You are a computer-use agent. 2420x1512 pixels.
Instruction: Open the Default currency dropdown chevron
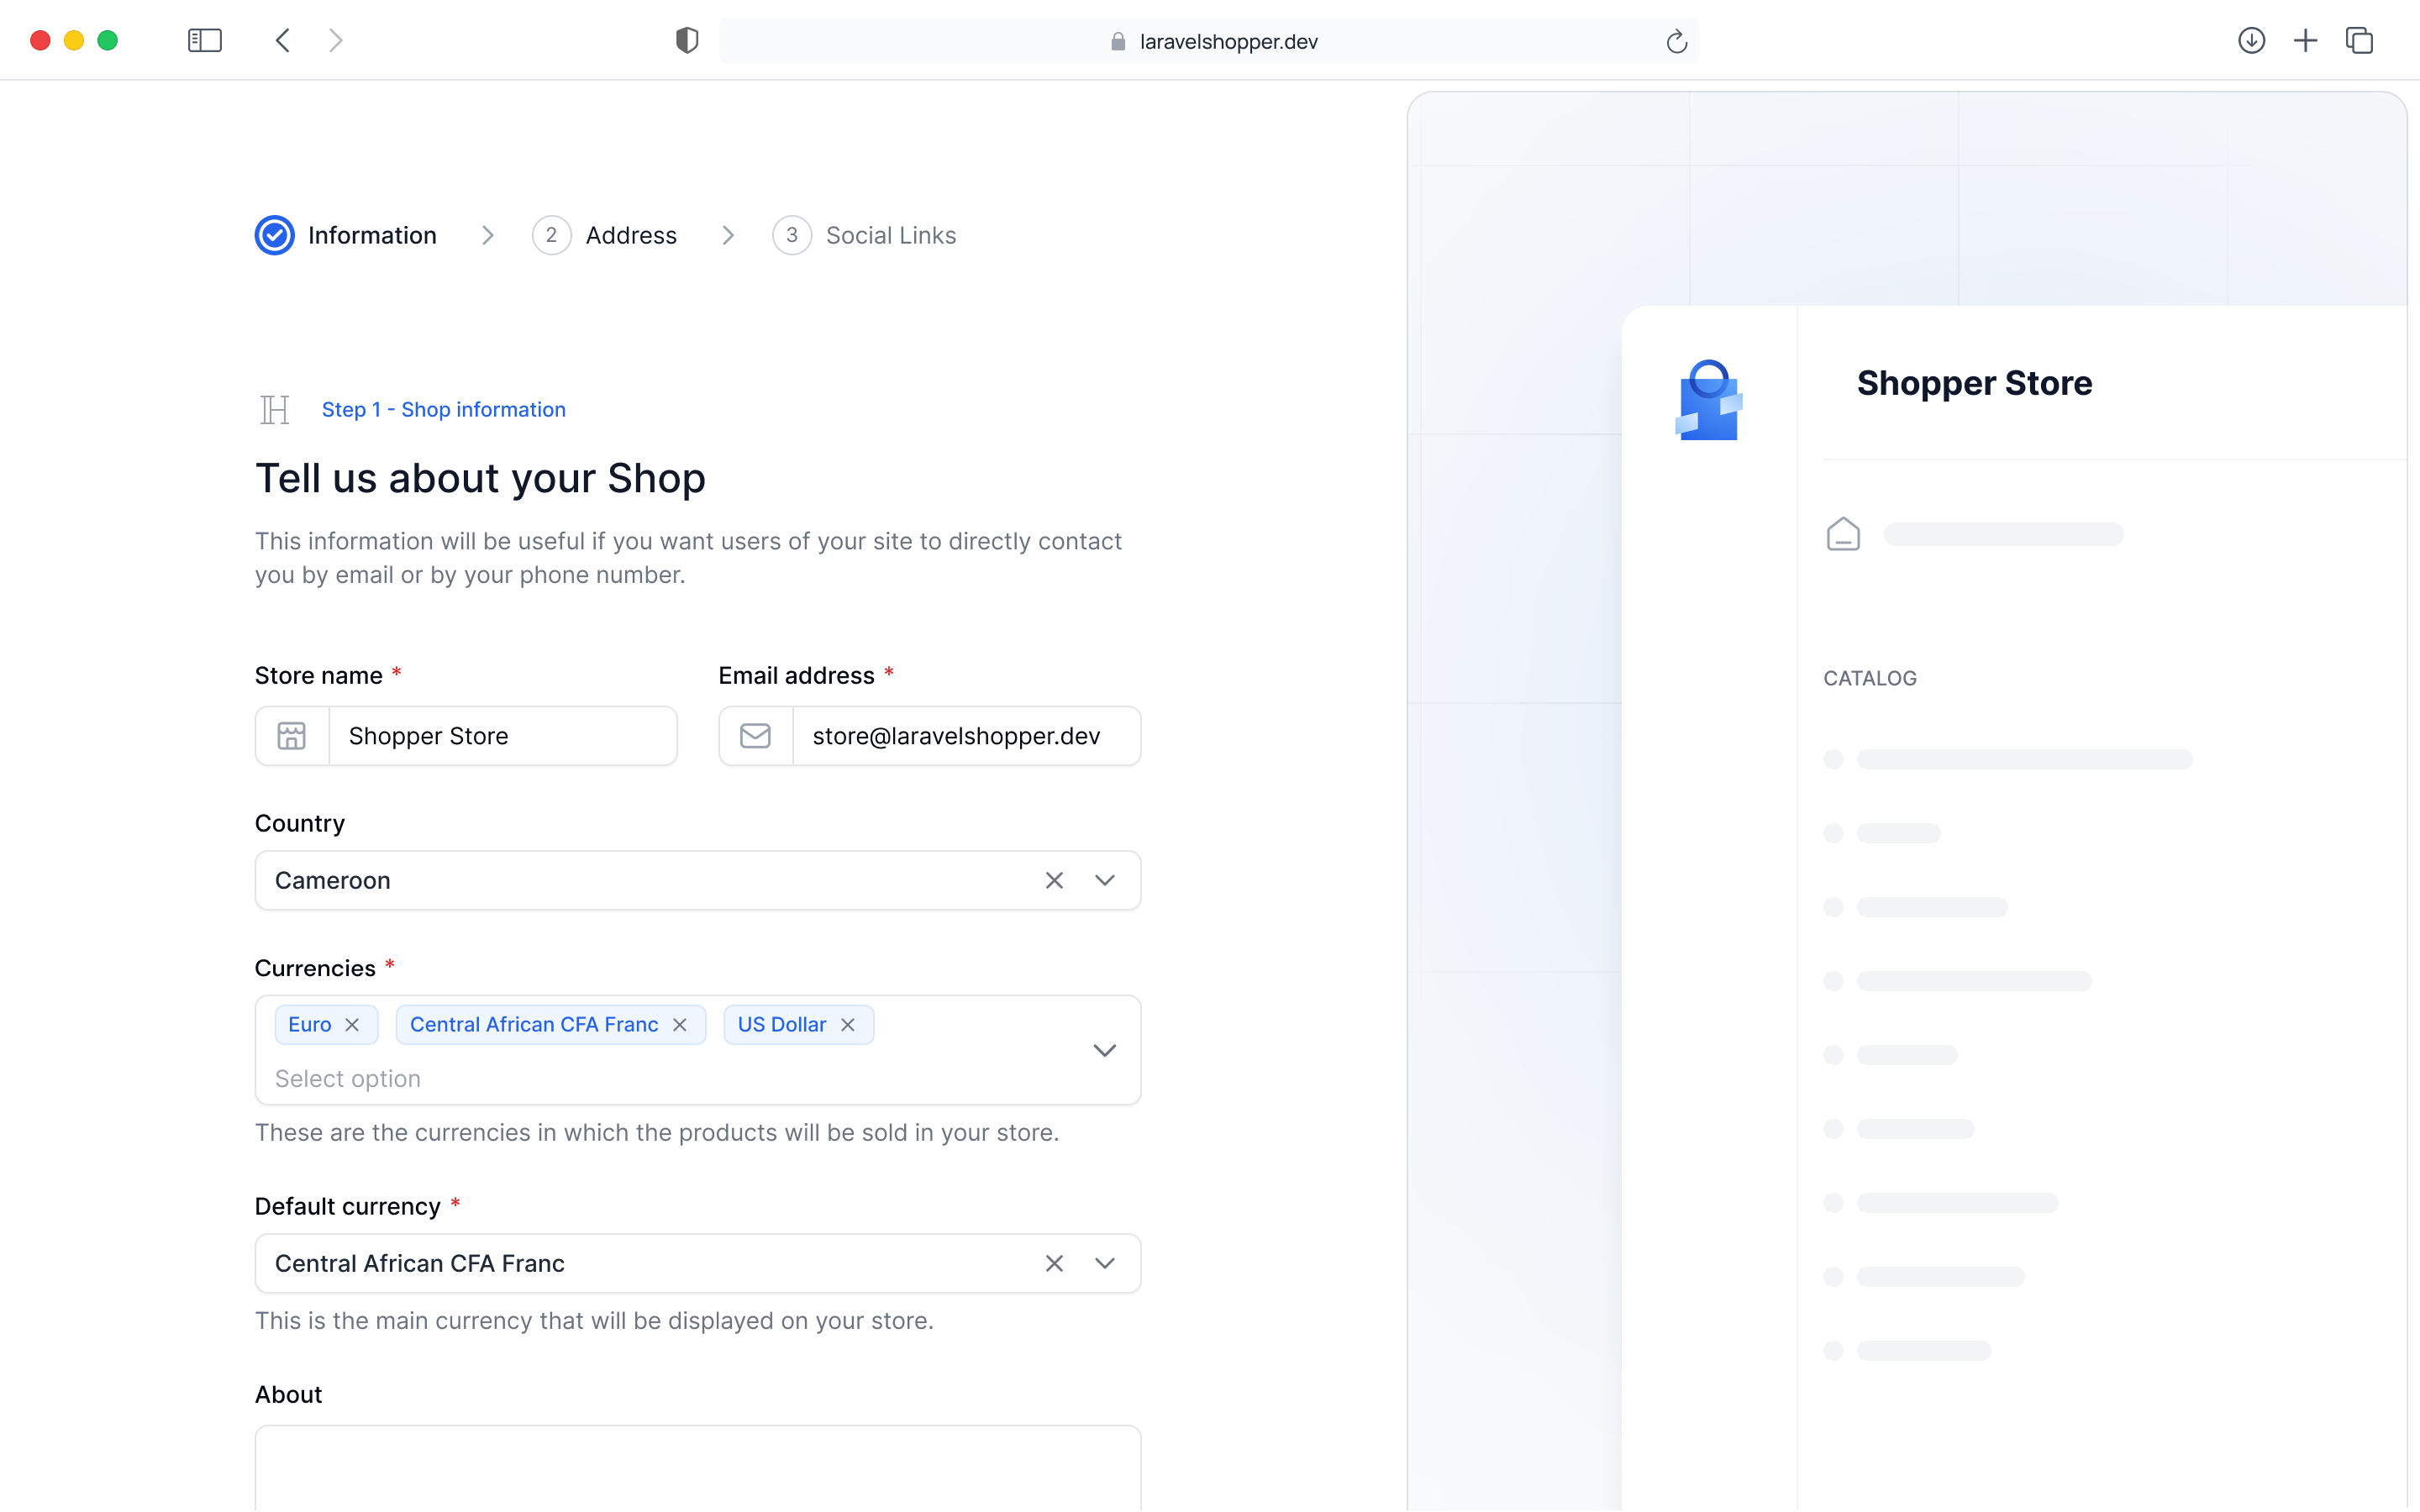point(1104,1263)
